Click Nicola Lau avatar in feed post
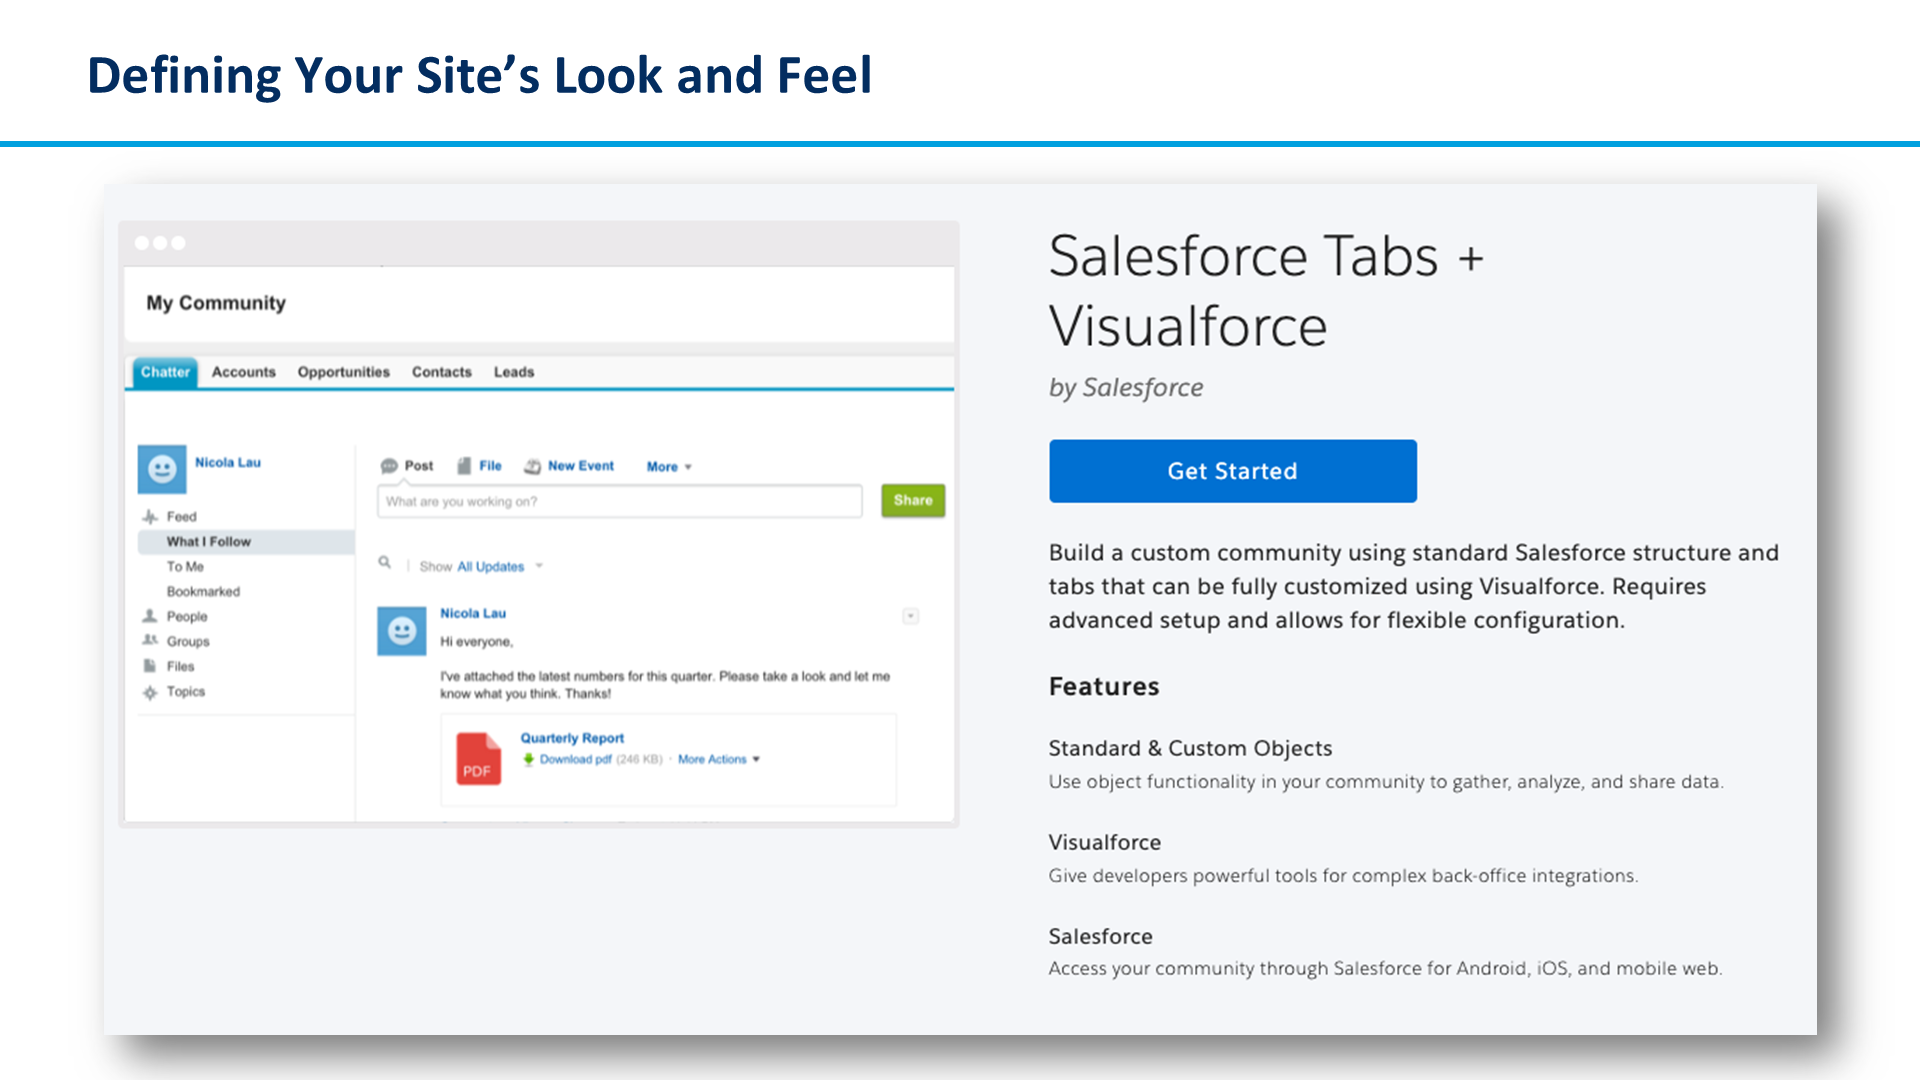 [x=402, y=631]
